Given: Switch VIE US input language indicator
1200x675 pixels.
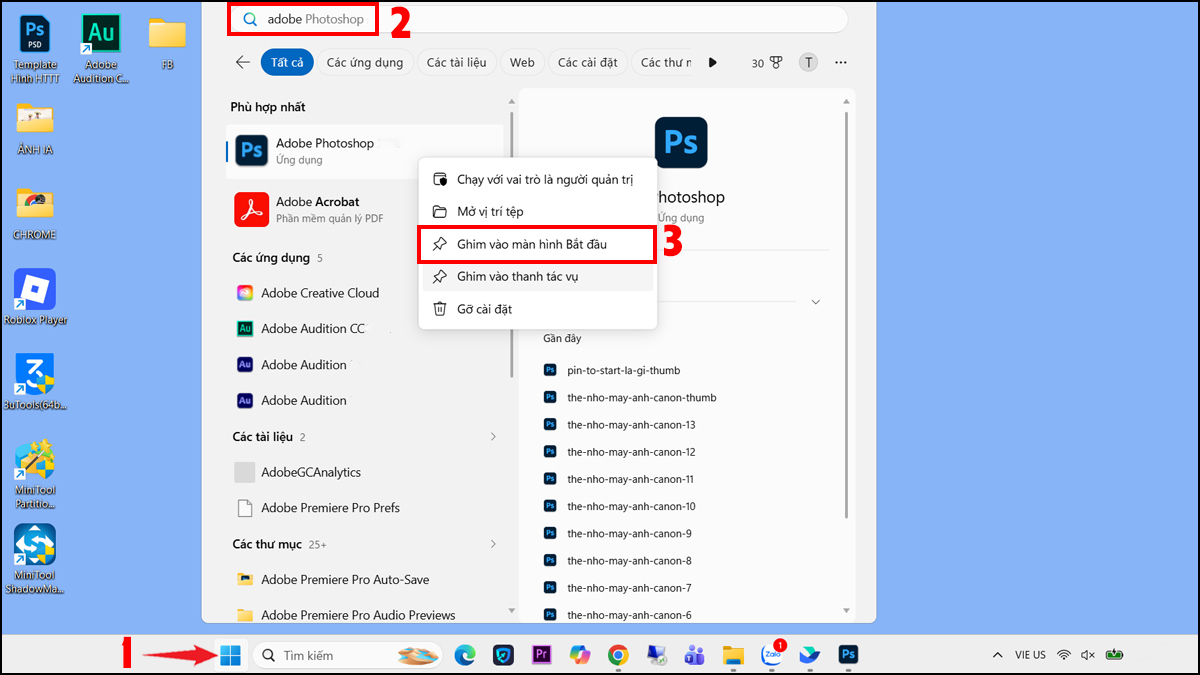Looking at the screenshot, I should 1030,655.
